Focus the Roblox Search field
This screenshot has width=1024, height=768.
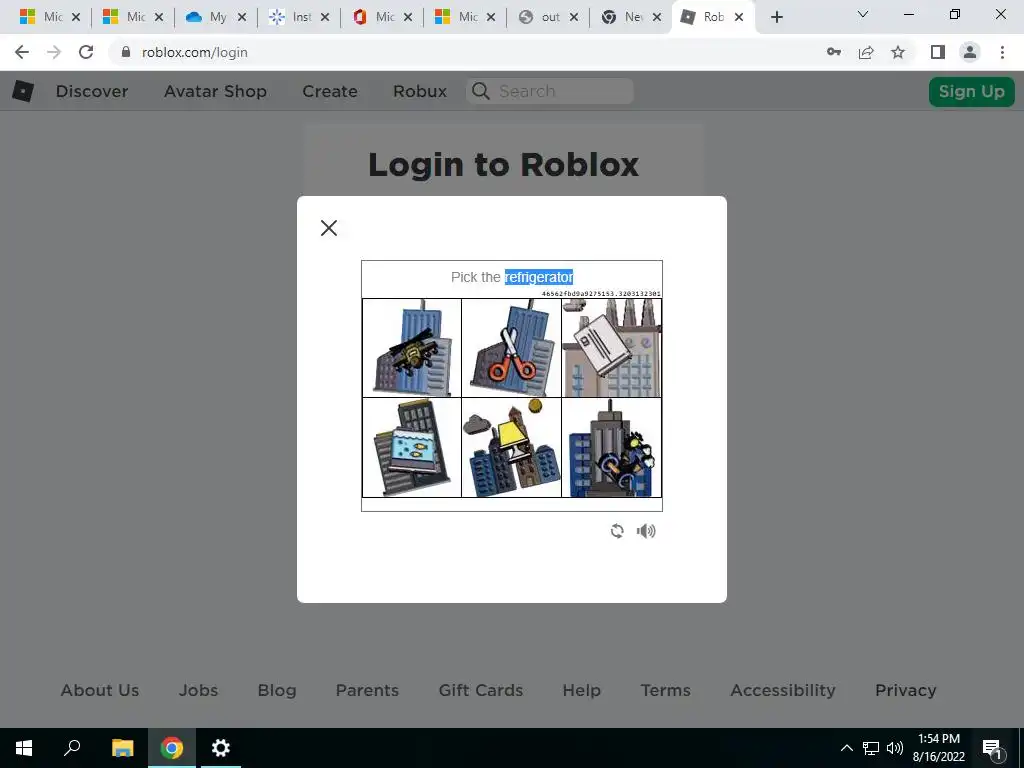click(x=550, y=91)
